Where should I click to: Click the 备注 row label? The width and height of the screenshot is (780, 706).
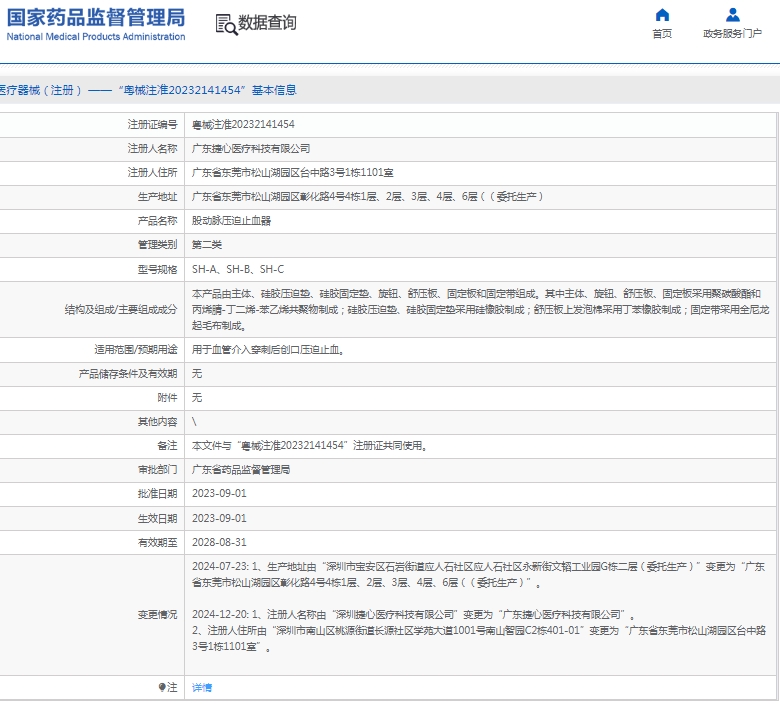167,446
